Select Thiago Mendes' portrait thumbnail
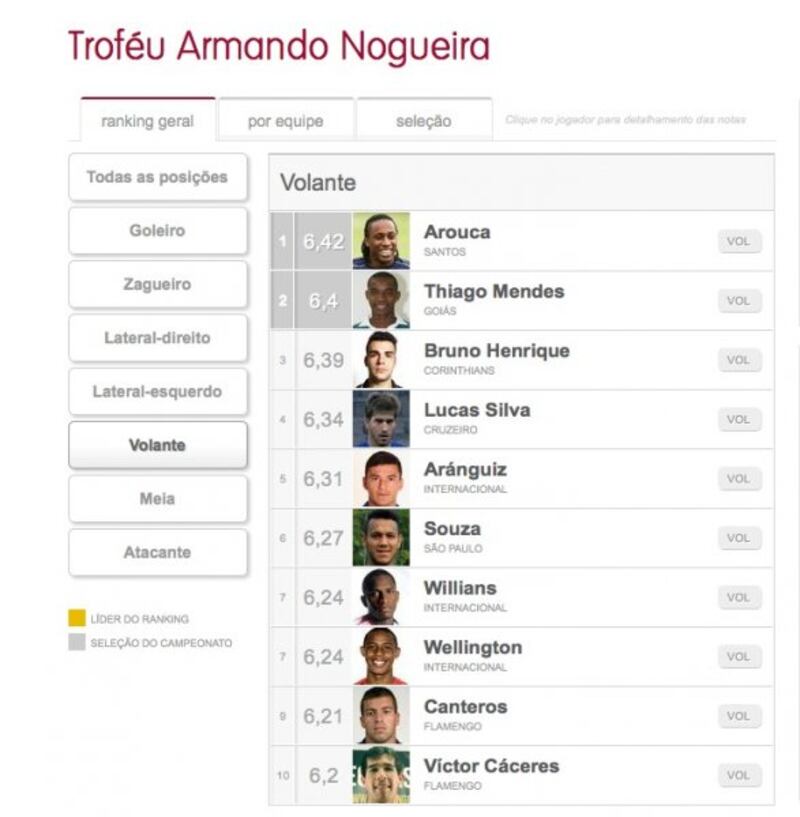The height and width of the screenshot is (817, 800). 381,300
